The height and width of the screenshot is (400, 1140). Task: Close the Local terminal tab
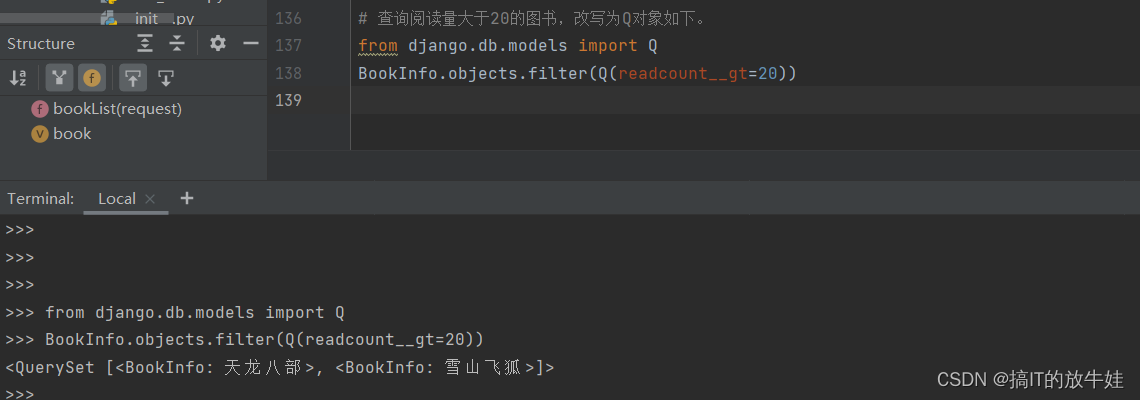click(x=150, y=199)
